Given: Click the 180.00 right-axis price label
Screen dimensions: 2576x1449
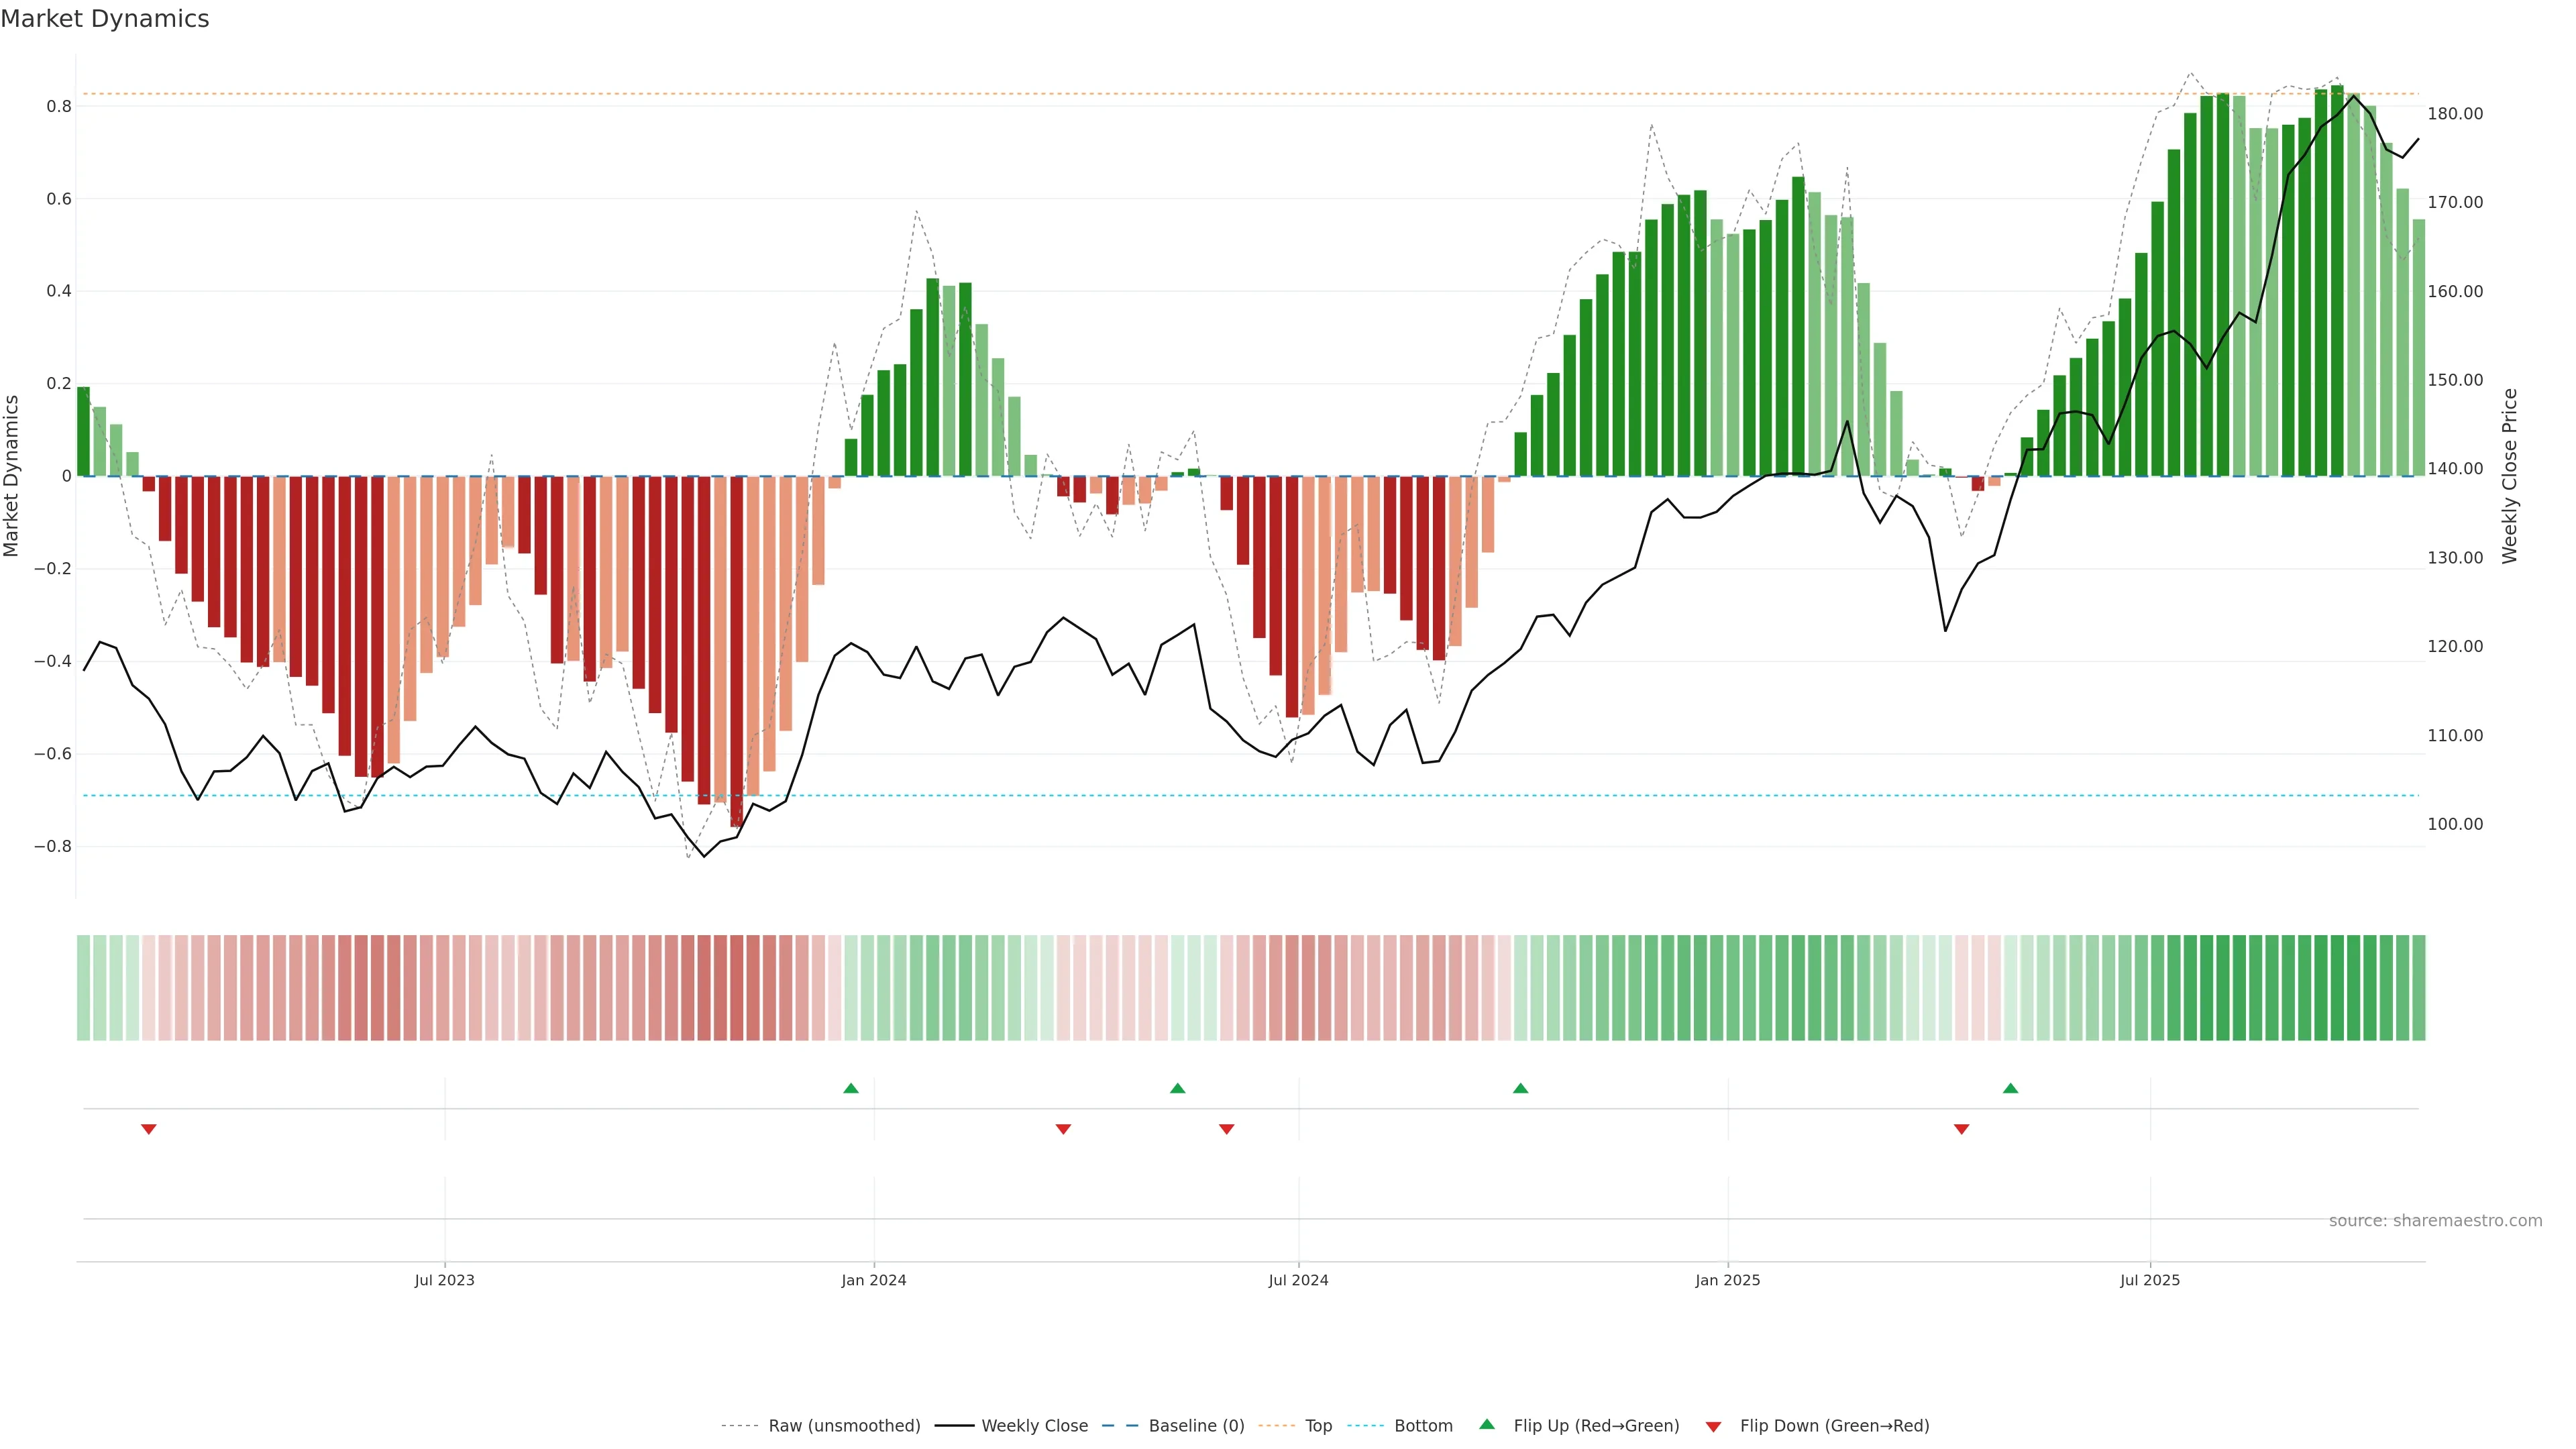Looking at the screenshot, I should coord(2455,114).
